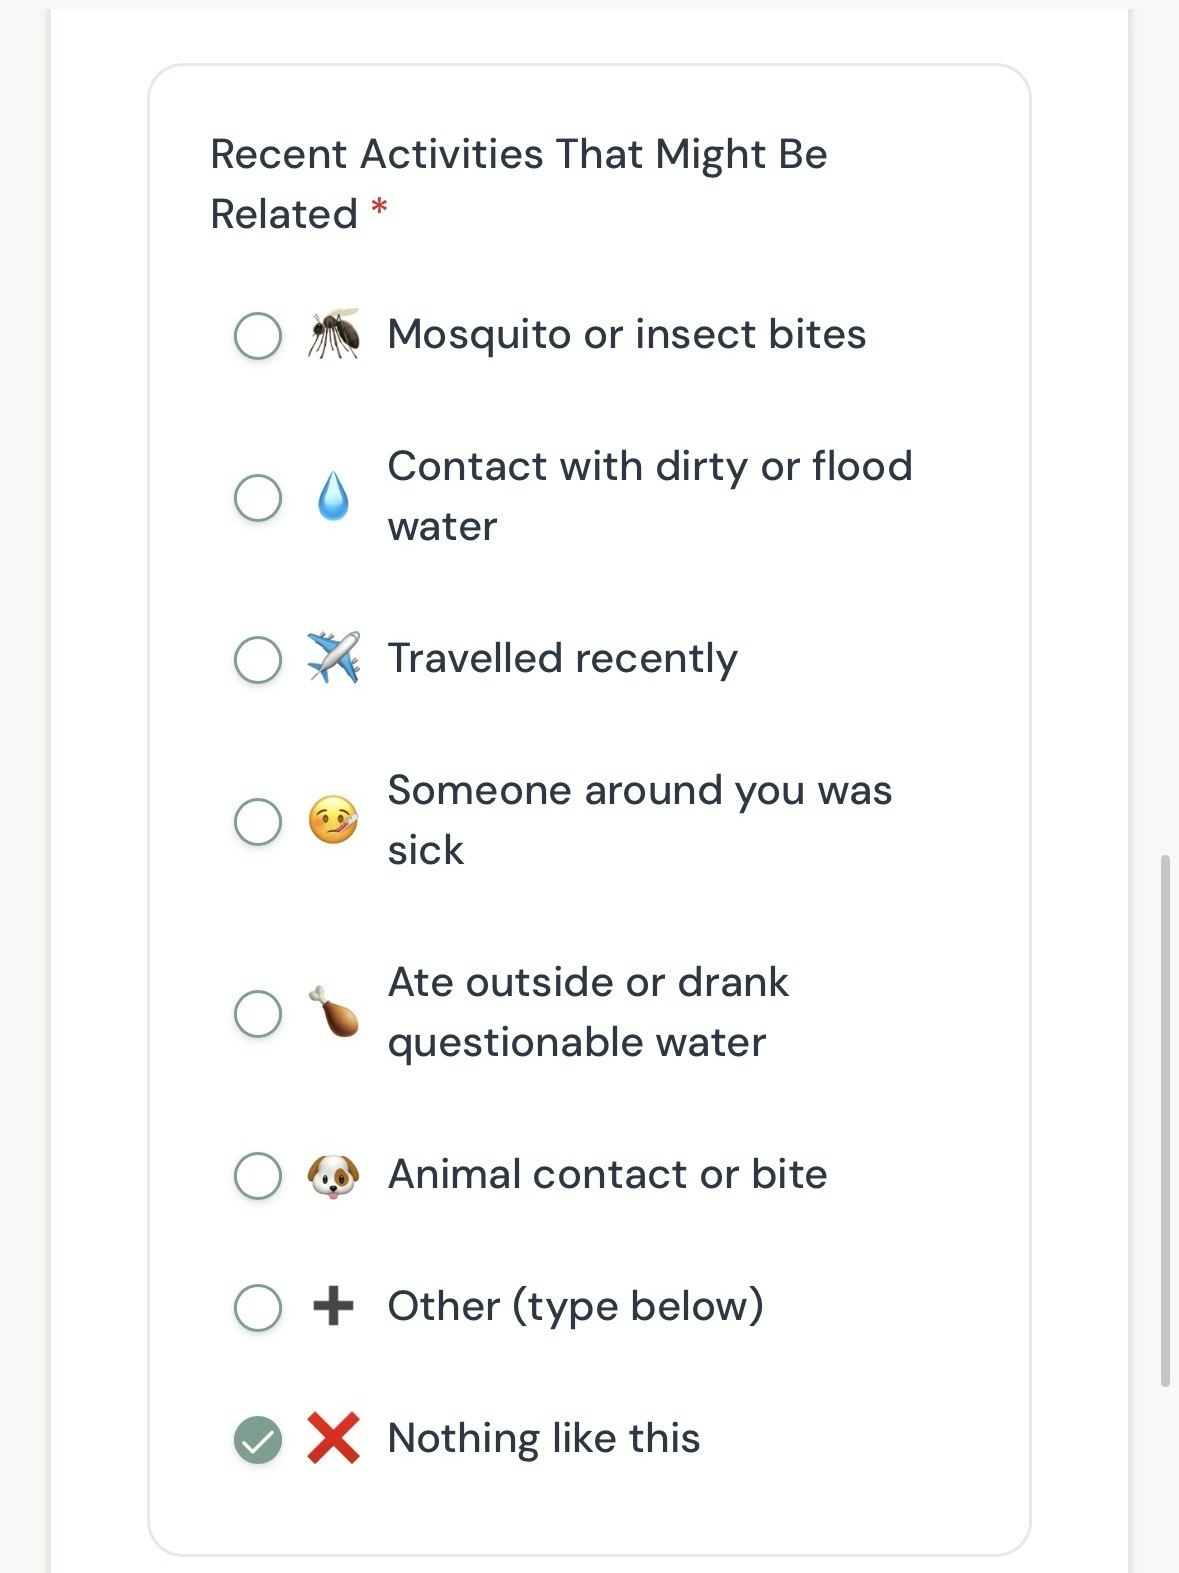Image resolution: width=1179 pixels, height=1573 pixels.
Task: Check the ate outside or questionable water box
Action: (258, 1013)
